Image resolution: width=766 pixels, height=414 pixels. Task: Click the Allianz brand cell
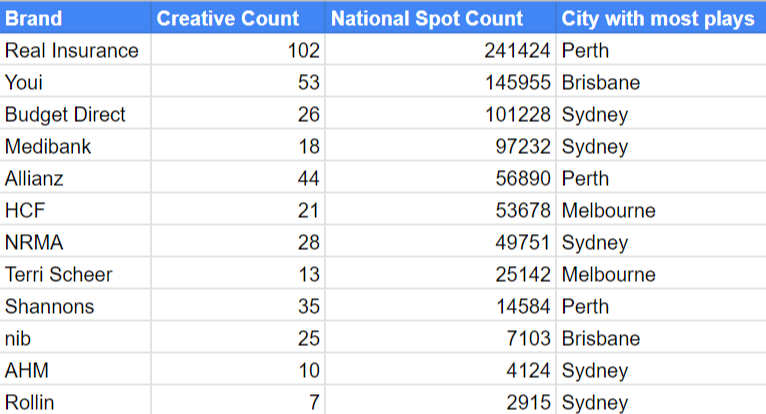click(x=75, y=177)
